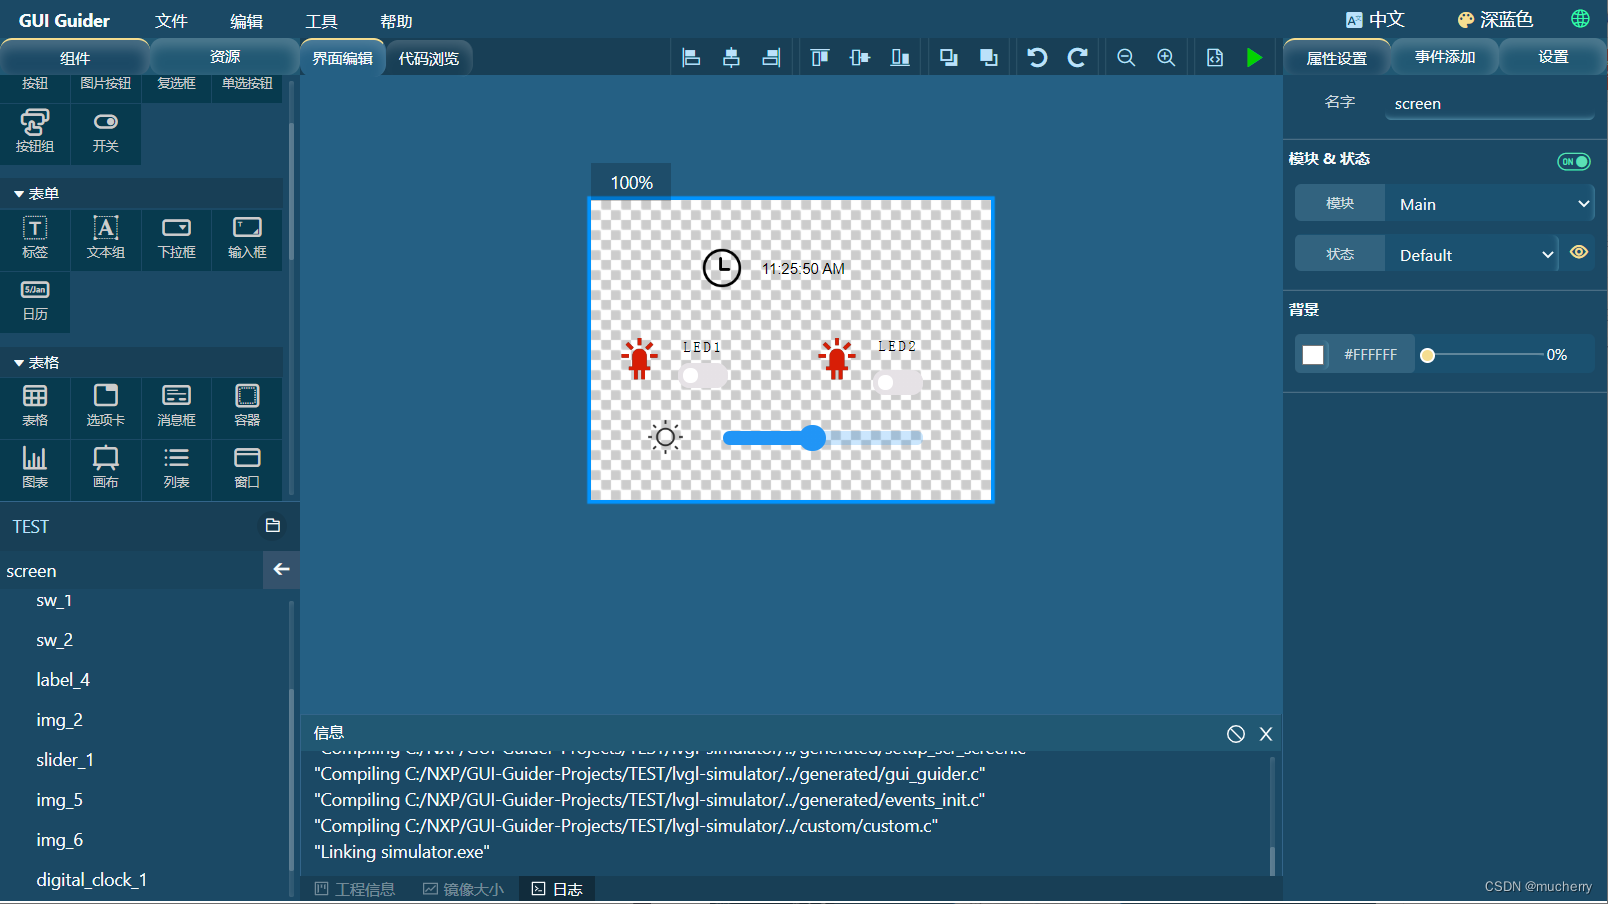Pick the Label (标签) widget
The image size is (1608, 904).
tap(35, 238)
